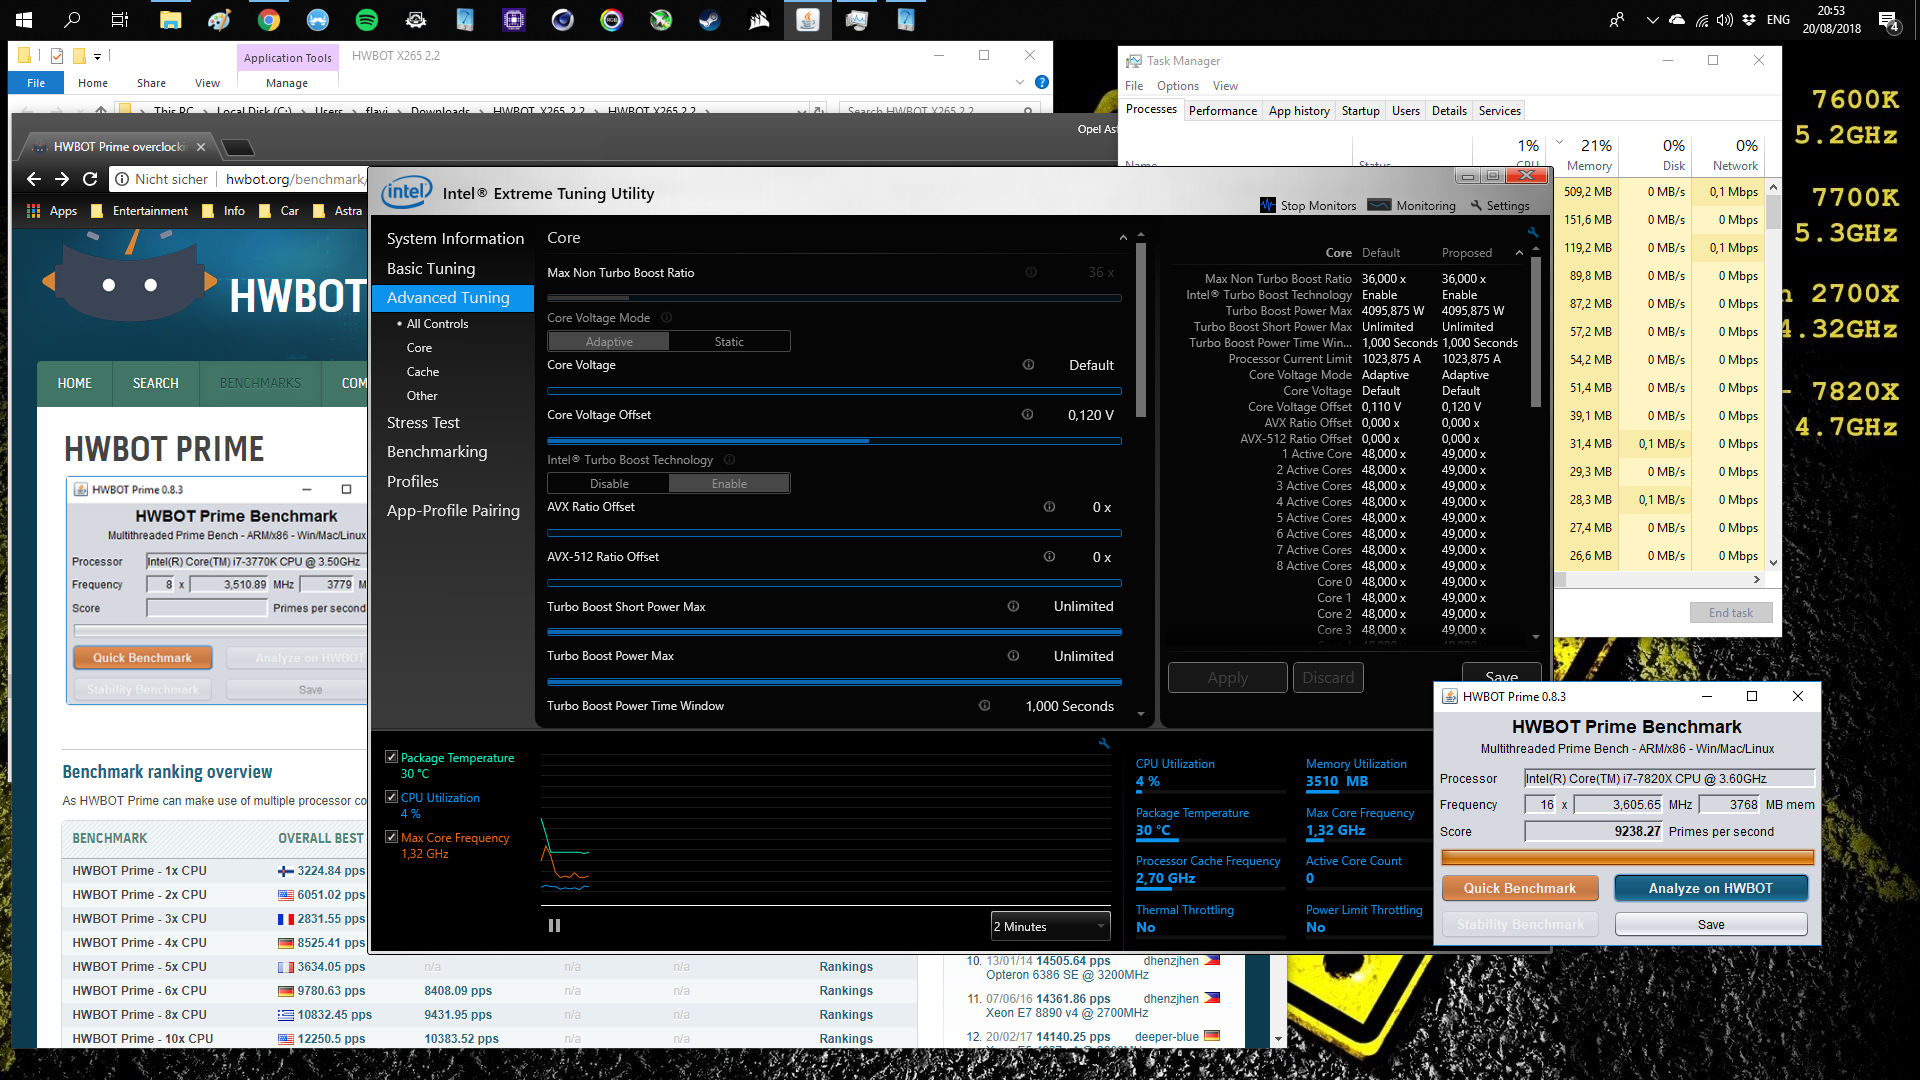Select Disable for Turbo Boost Technology

[609, 484]
